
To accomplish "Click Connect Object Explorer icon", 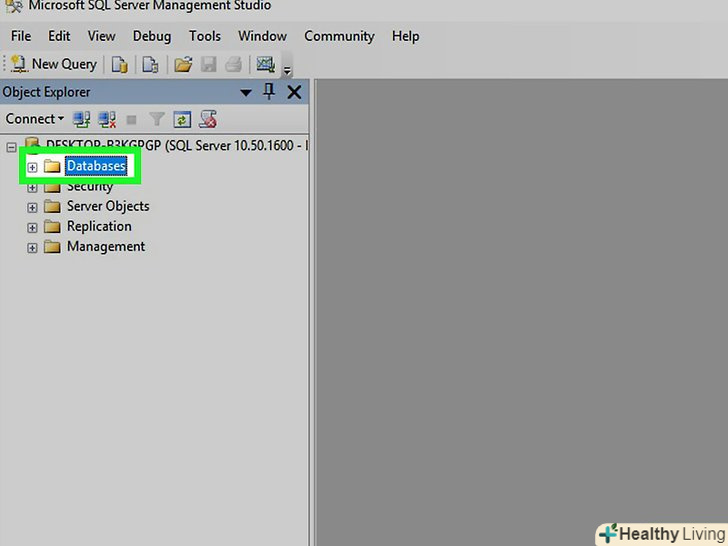I will (82, 119).
